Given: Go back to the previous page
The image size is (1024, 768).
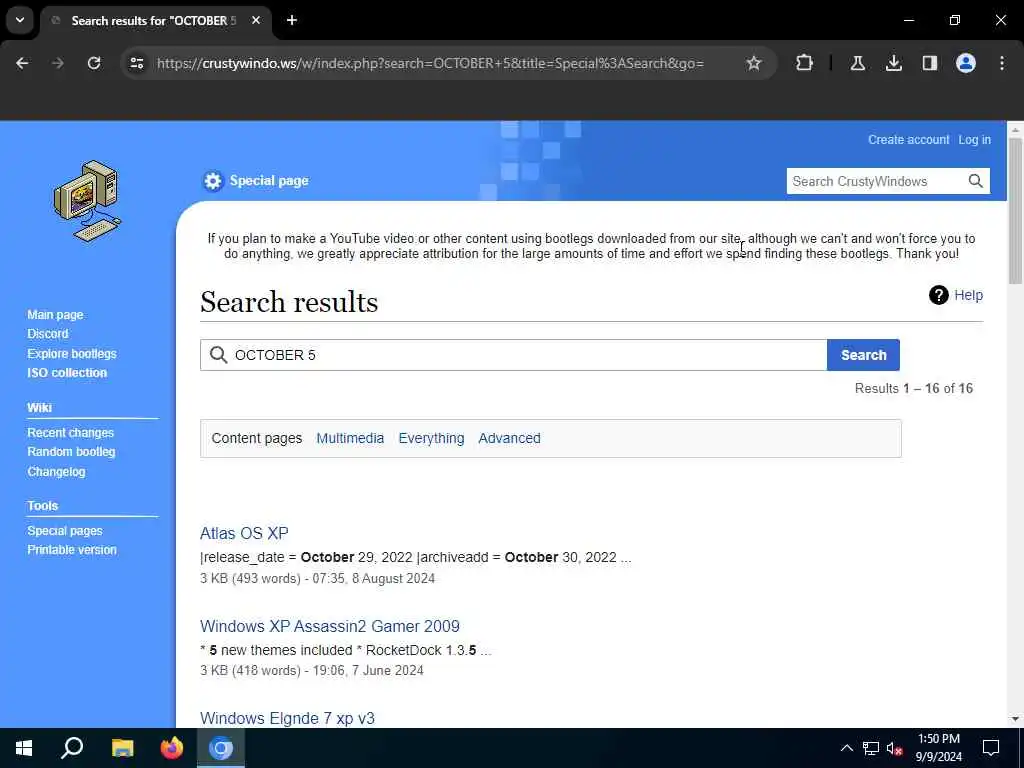Looking at the screenshot, I should (22, 63).
